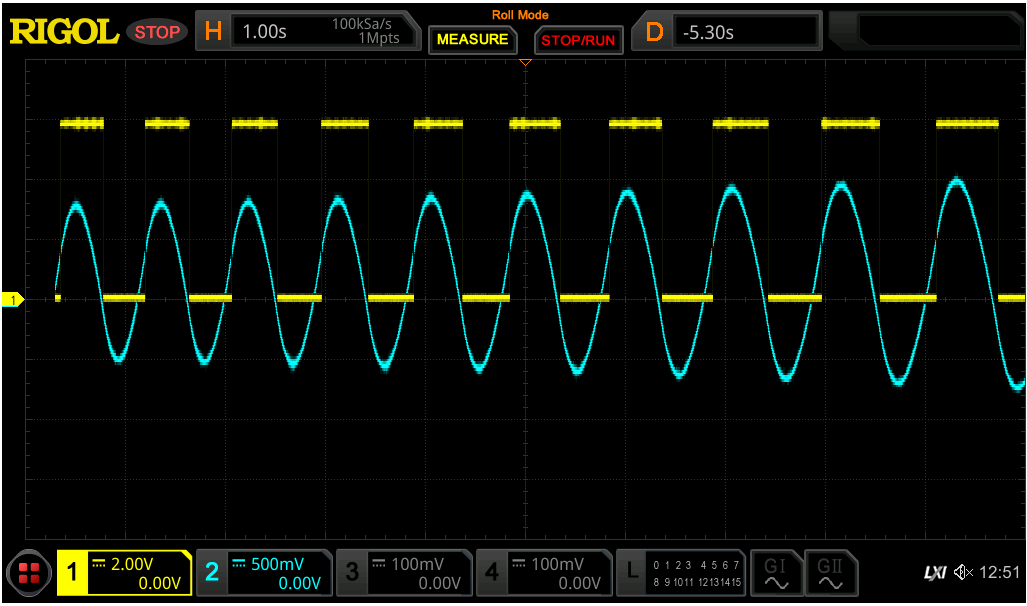Click the STOP acquisition status icon
The width and height of the screenshot is (1027, 606).
[157, 31]
